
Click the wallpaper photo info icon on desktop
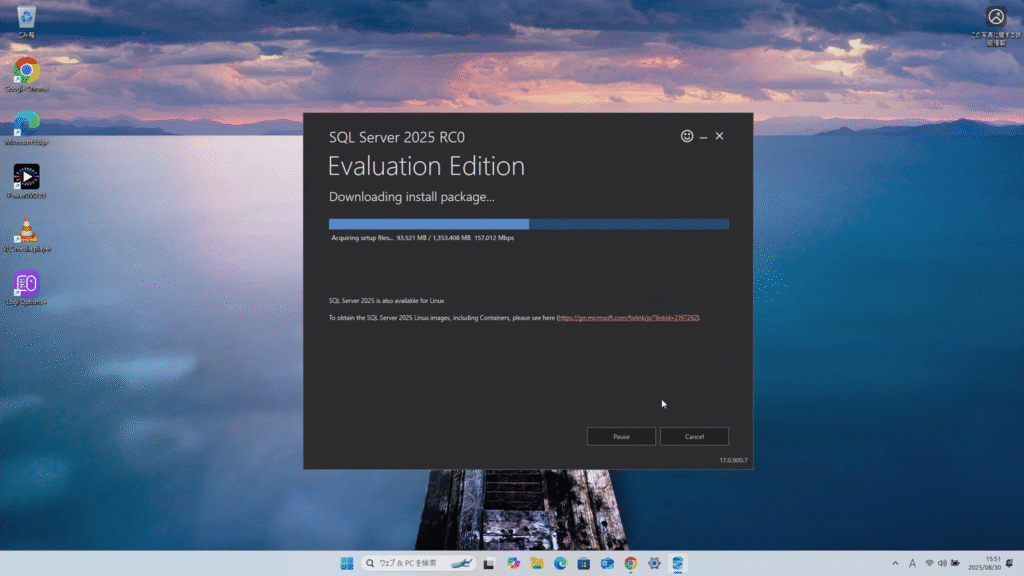click(x=996, y=25)
